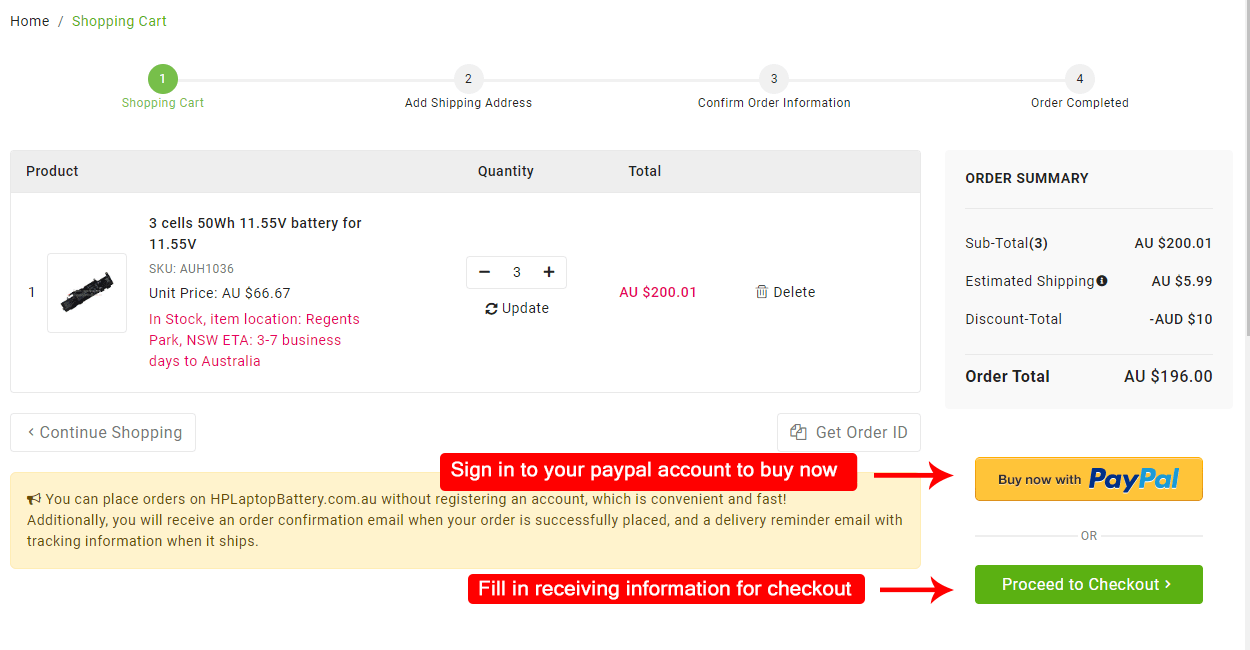Click the megaphone icon in notice
The image size is (1250, 650).
tap(34, 499)
